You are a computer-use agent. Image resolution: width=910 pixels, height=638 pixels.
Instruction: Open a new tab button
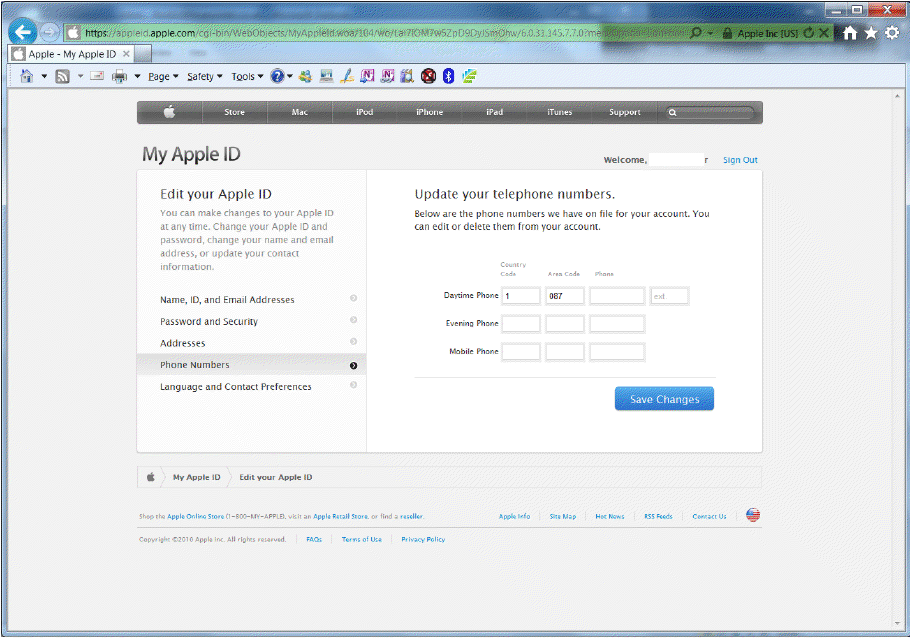143,54
